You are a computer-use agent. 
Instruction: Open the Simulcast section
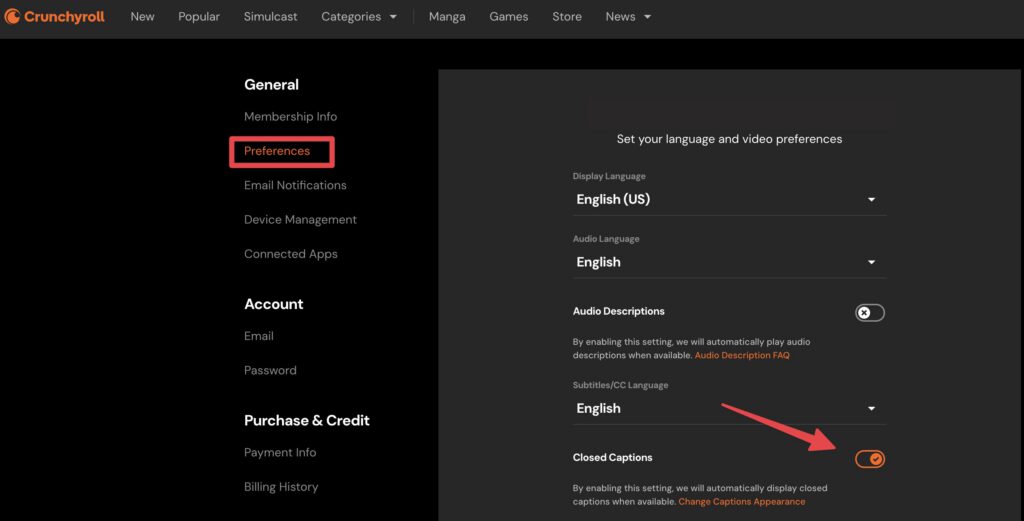pos(270,16)
